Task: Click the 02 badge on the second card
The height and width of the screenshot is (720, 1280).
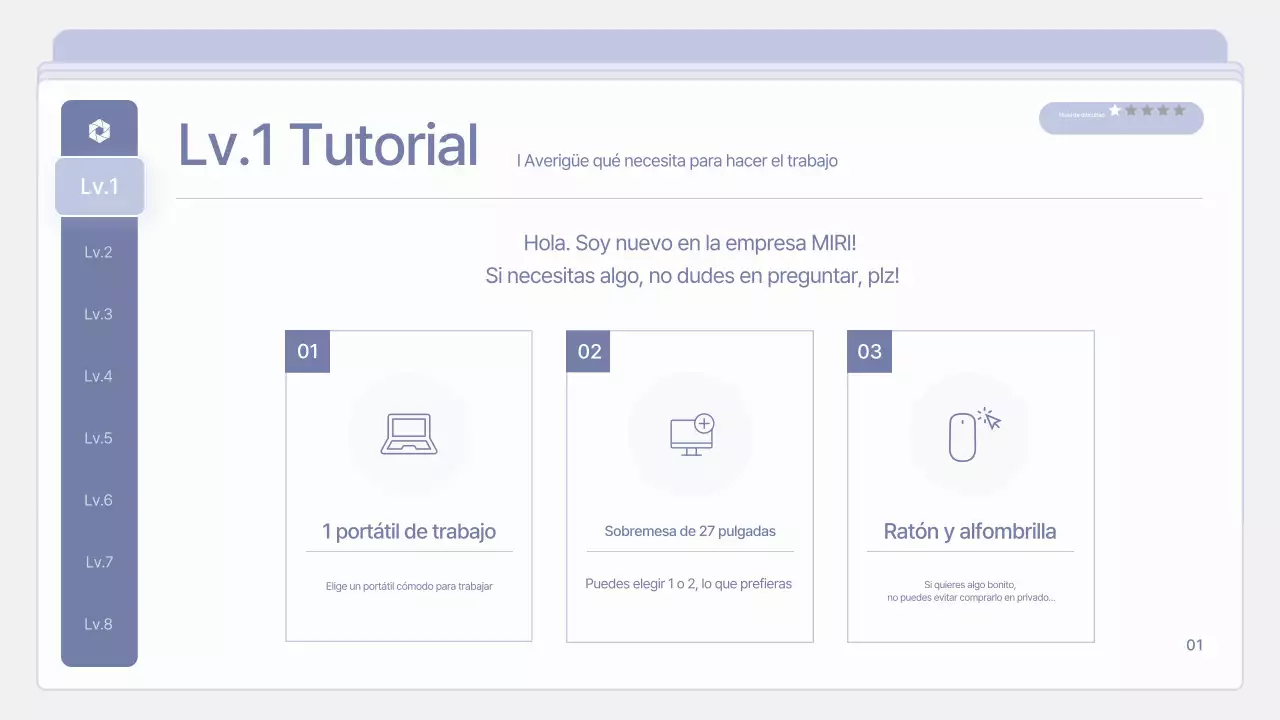Action: click(x=588, y=351)
